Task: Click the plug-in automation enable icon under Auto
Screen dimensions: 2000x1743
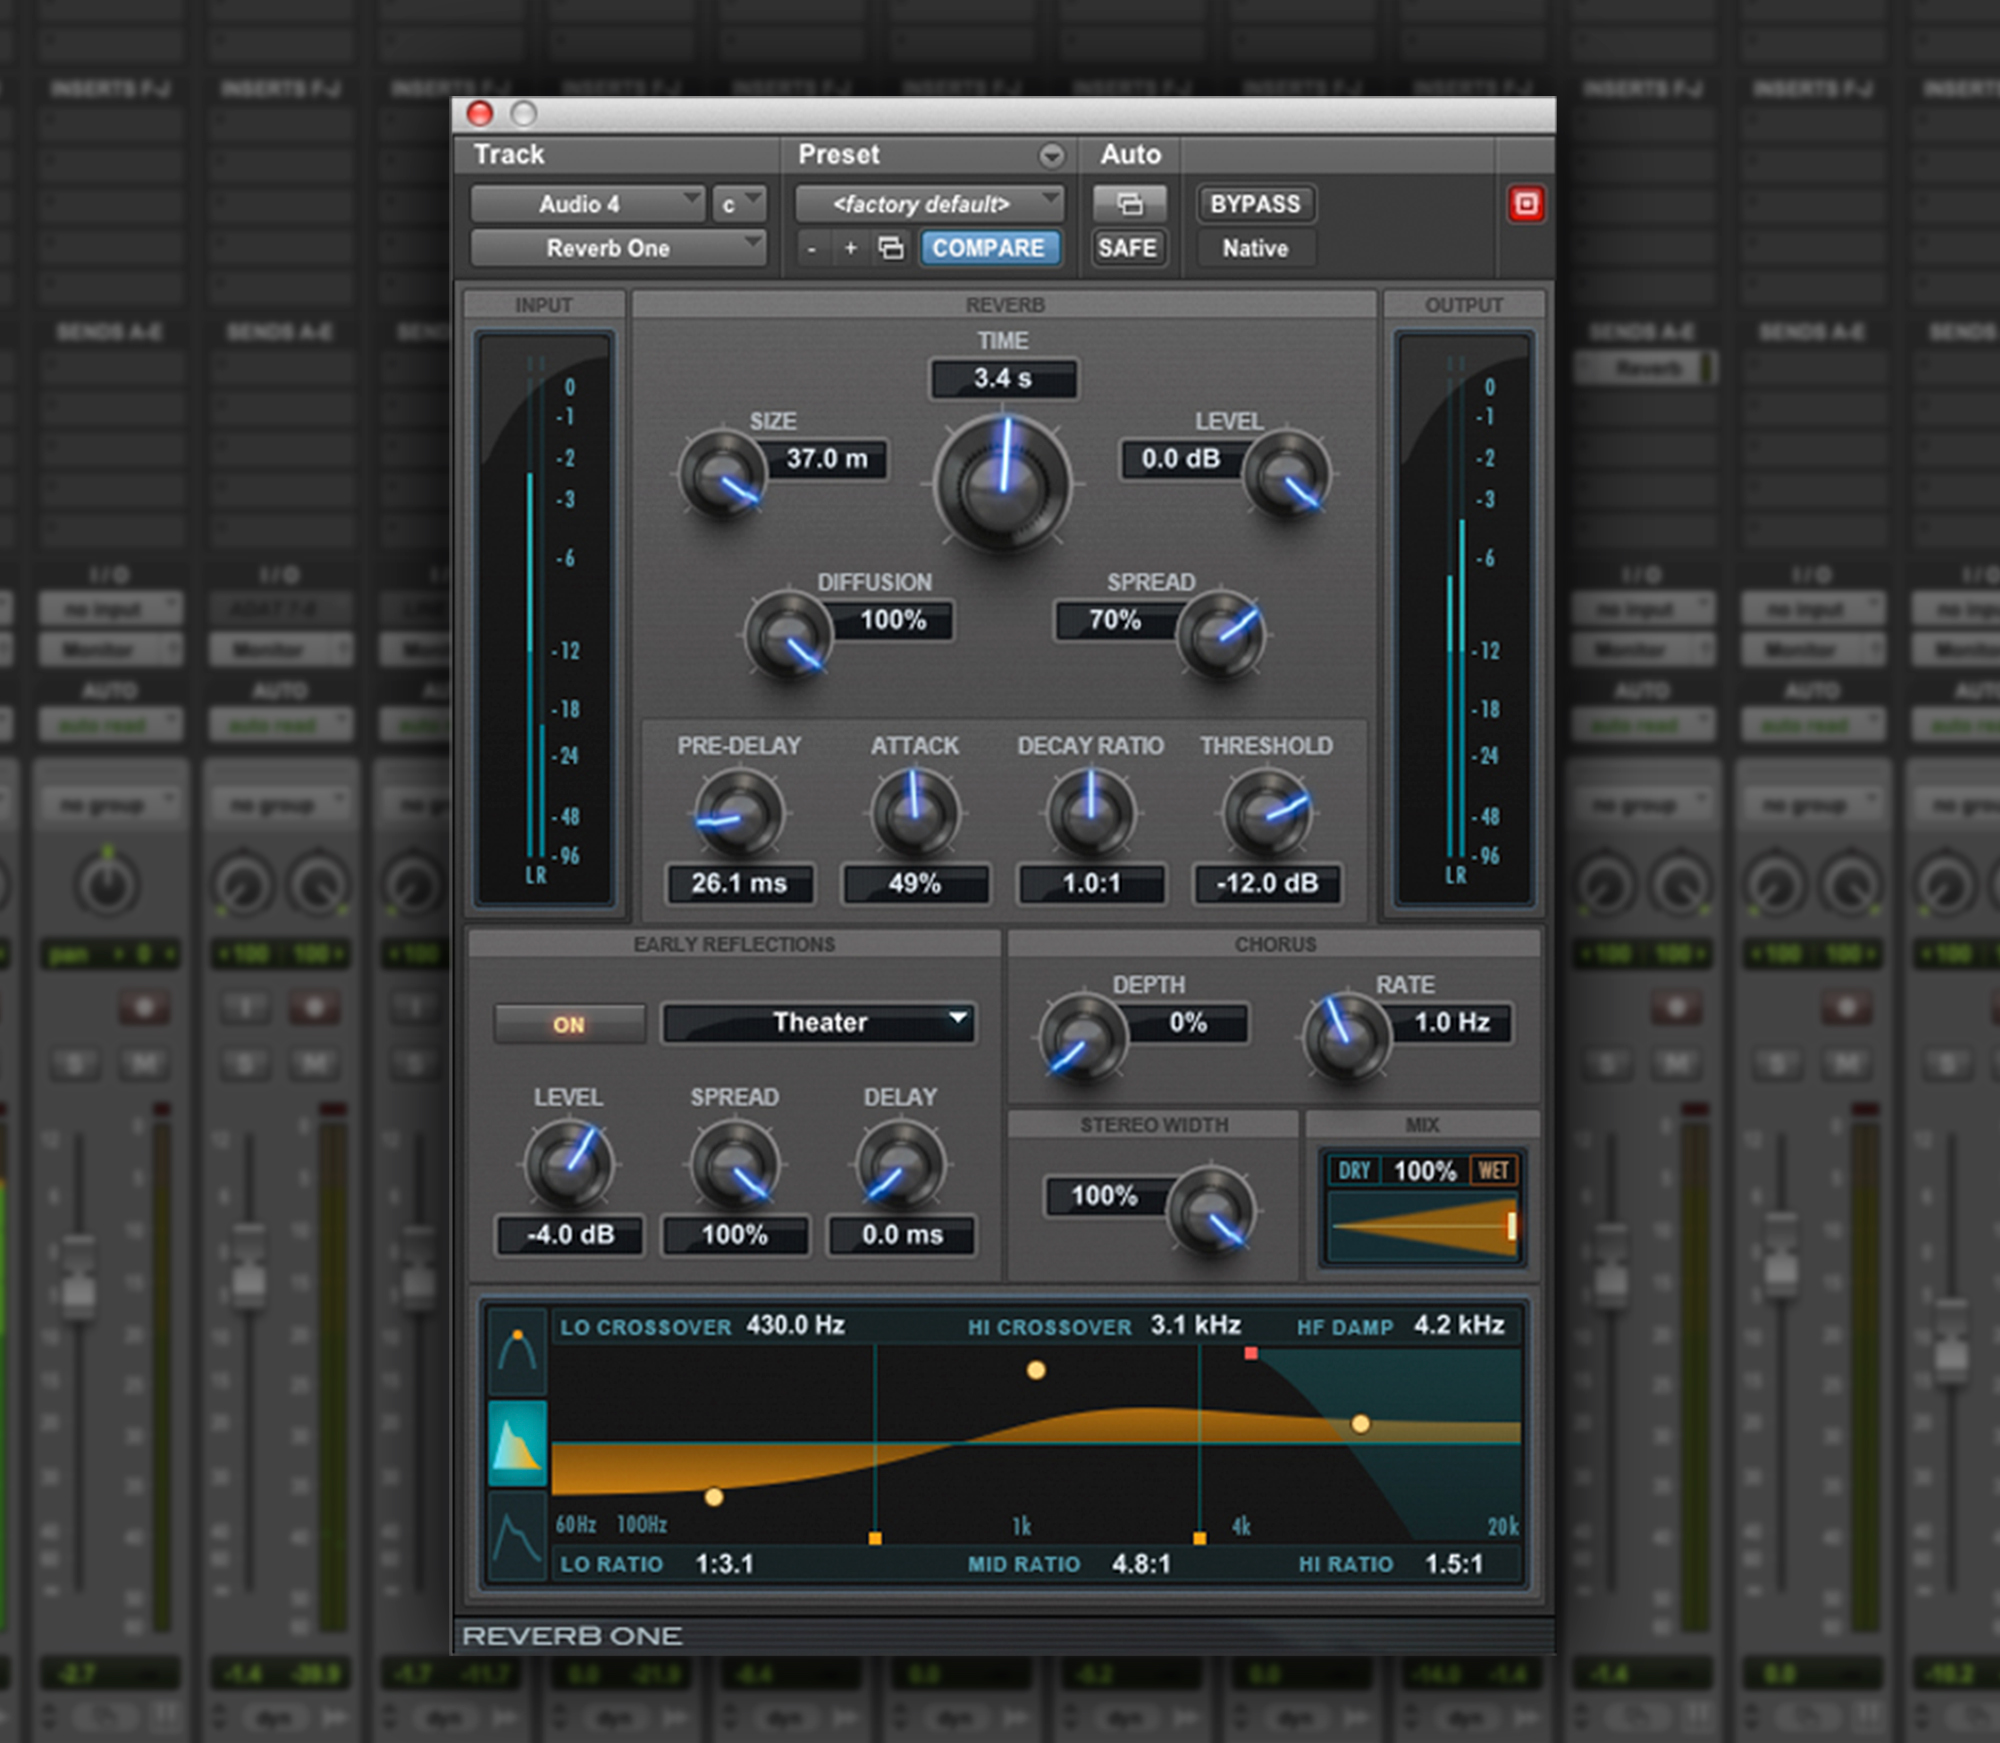Action: point(1128,204)
